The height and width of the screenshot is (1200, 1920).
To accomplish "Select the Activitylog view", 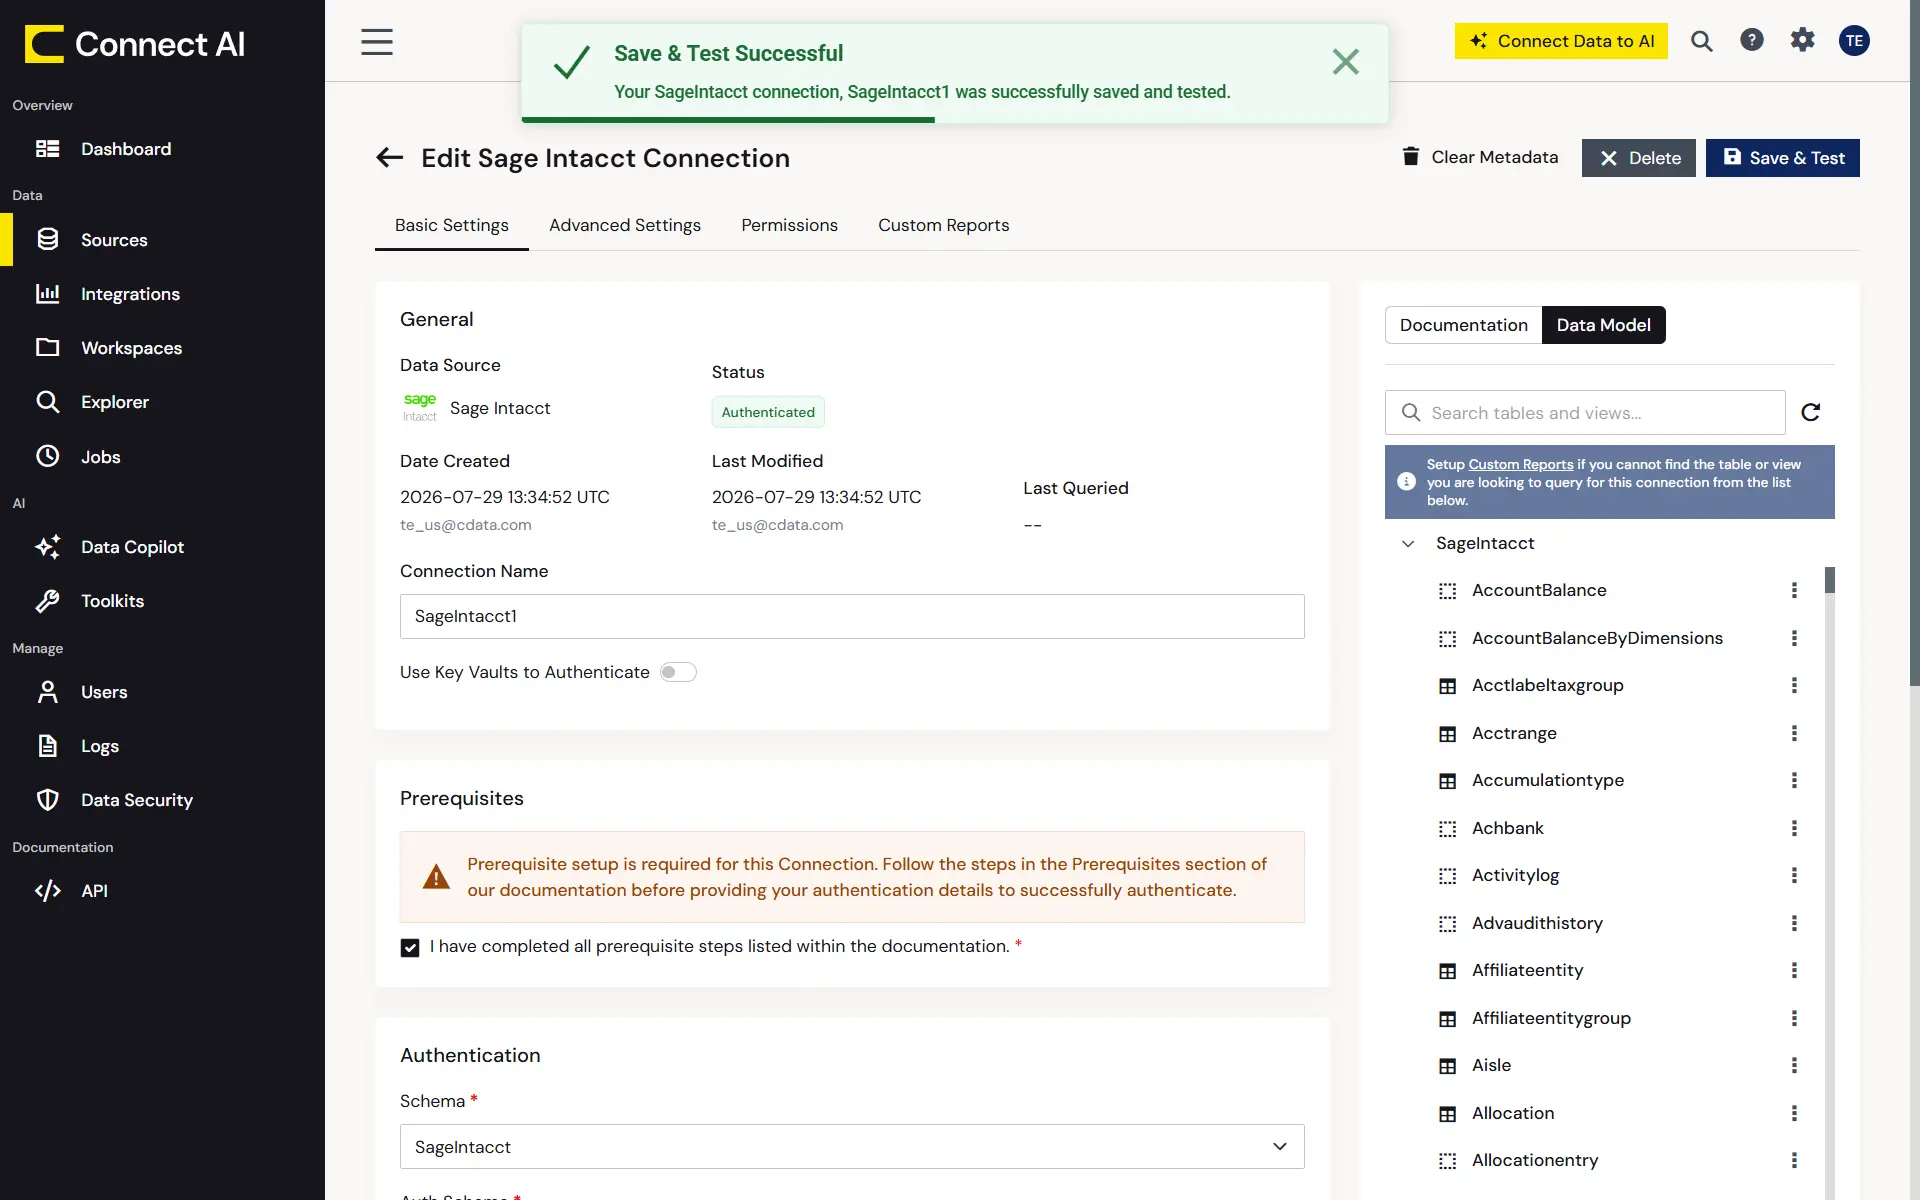I will pos(1514,875).
